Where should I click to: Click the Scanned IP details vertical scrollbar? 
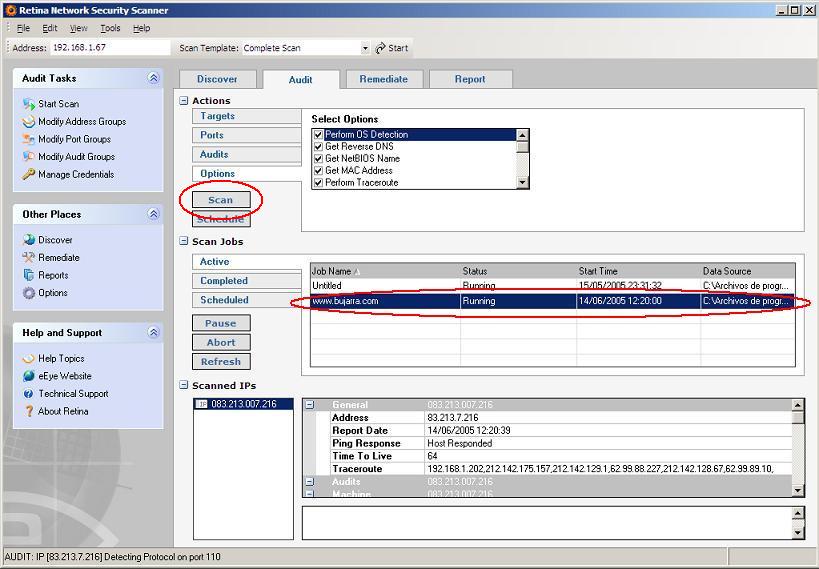tap(797, 448)
